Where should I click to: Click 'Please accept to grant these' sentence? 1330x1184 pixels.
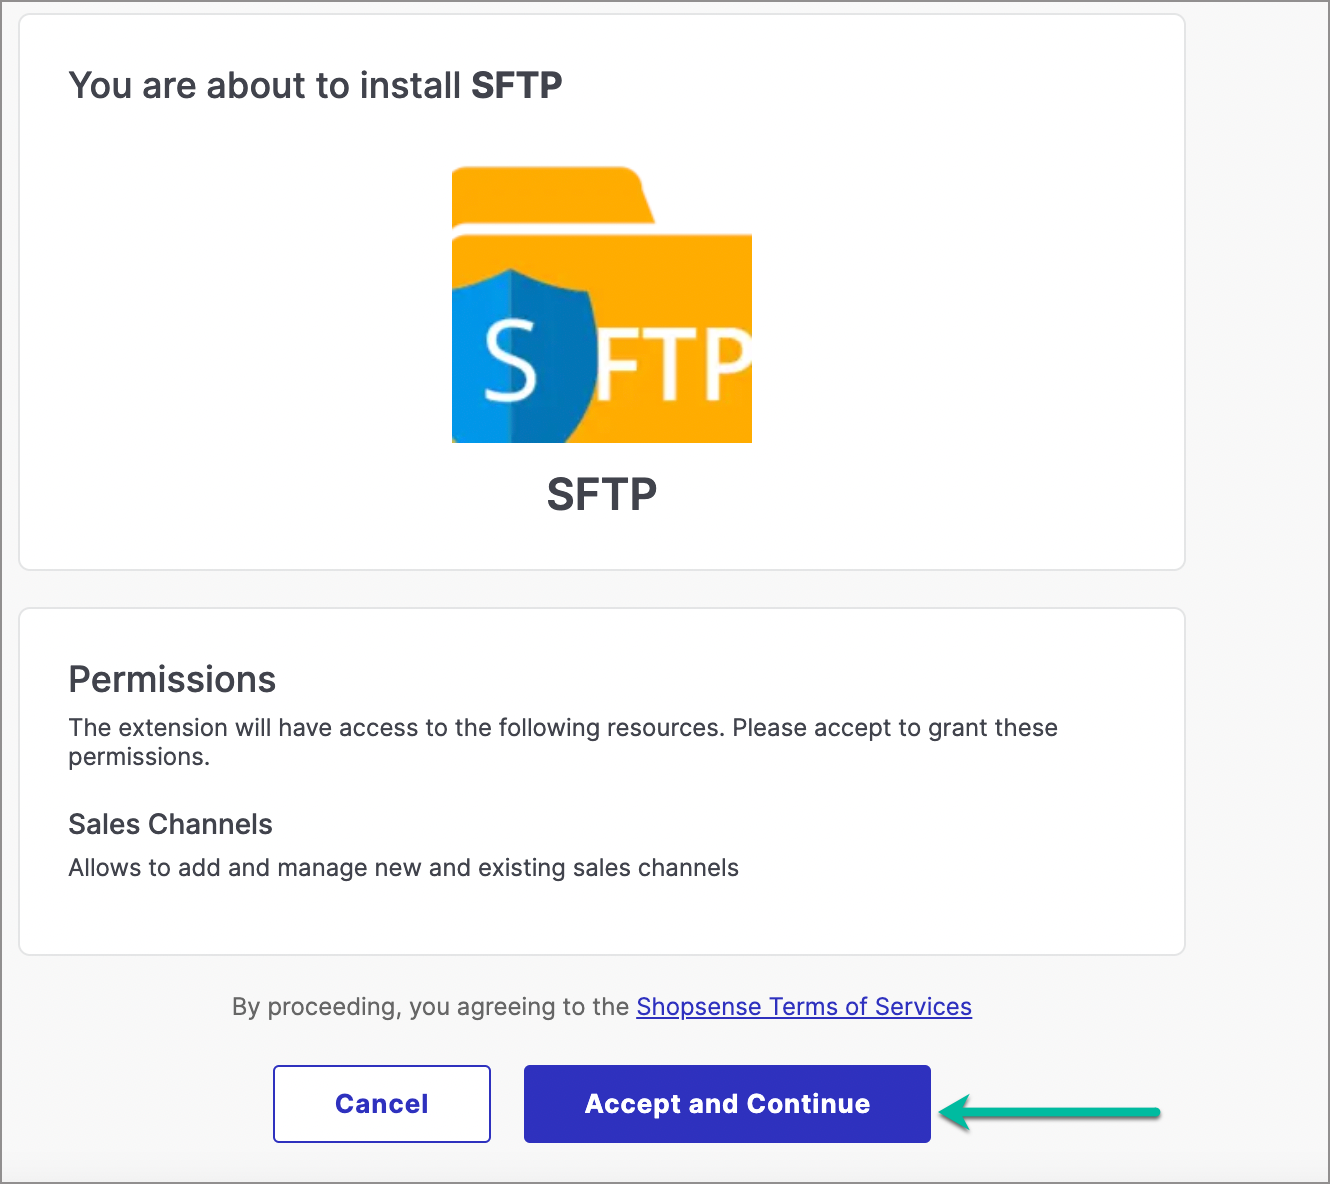coord(895,727)
